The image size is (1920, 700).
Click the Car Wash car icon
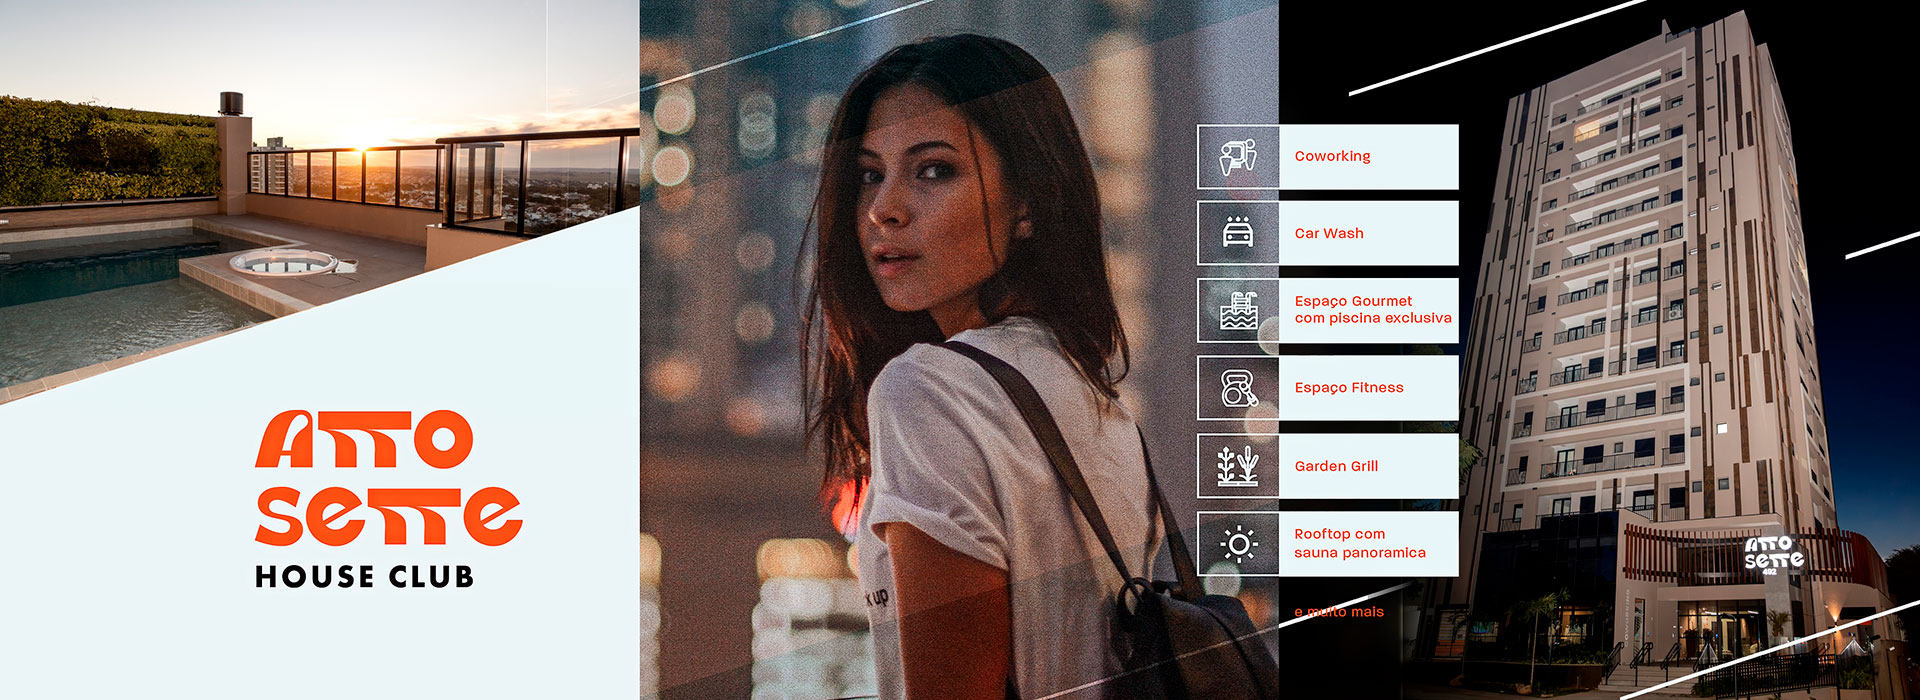(x=1238, y=233)
